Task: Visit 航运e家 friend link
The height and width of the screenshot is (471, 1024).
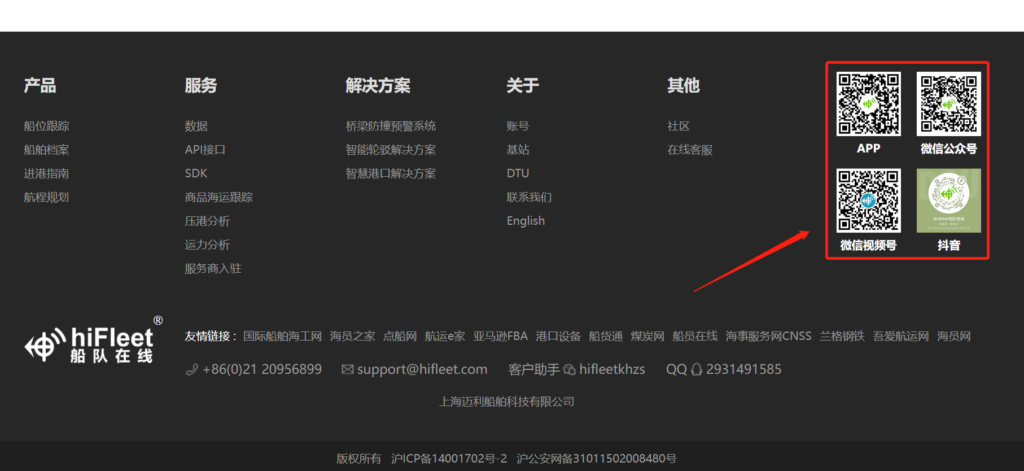Action: [445, 336]
